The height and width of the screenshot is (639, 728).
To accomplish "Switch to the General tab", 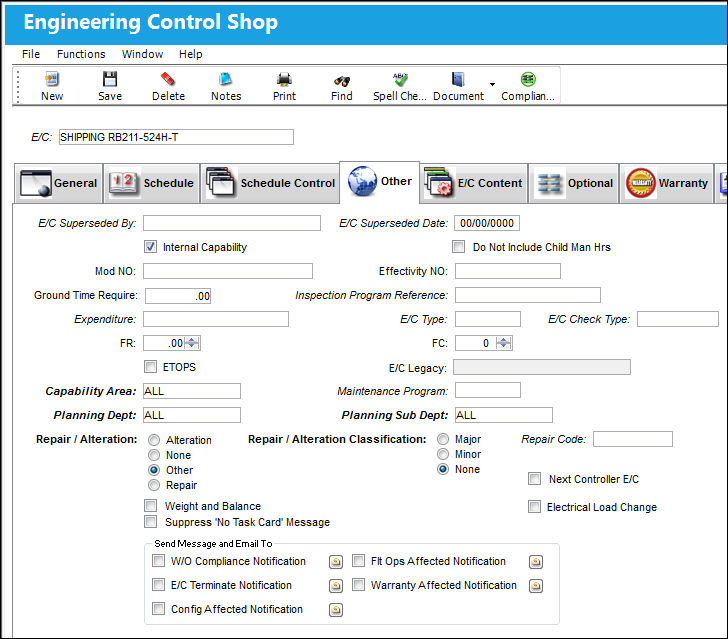I will 58,183.
